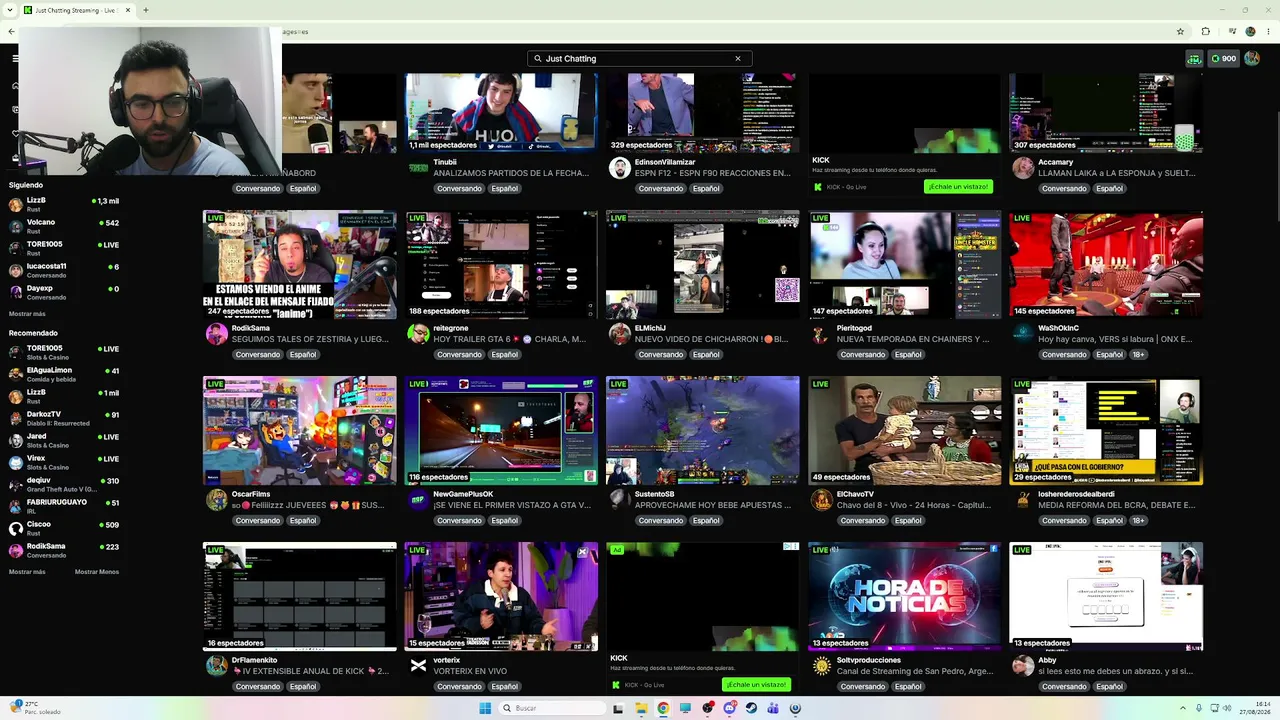Open Volcano channel in sidebar
Image resolution: width=1280 pixels, height=720 pixels.
tap(63, 225)
